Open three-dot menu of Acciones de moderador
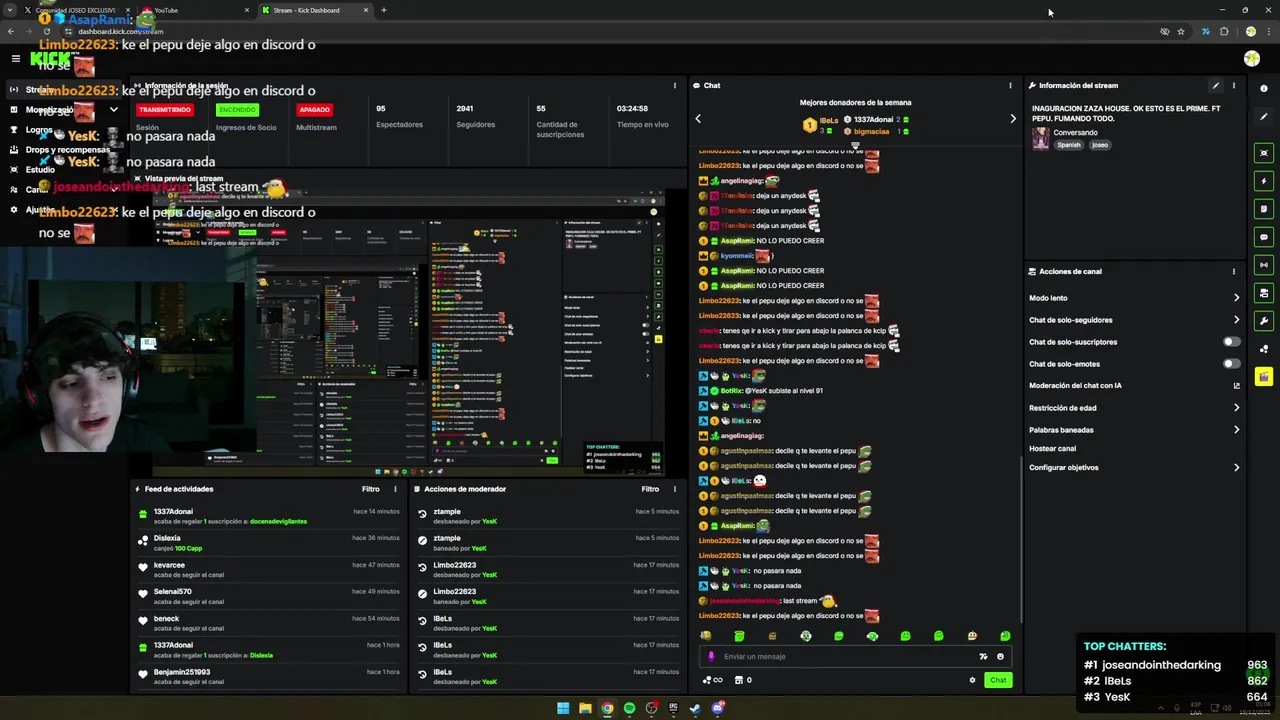 (675, 489)
